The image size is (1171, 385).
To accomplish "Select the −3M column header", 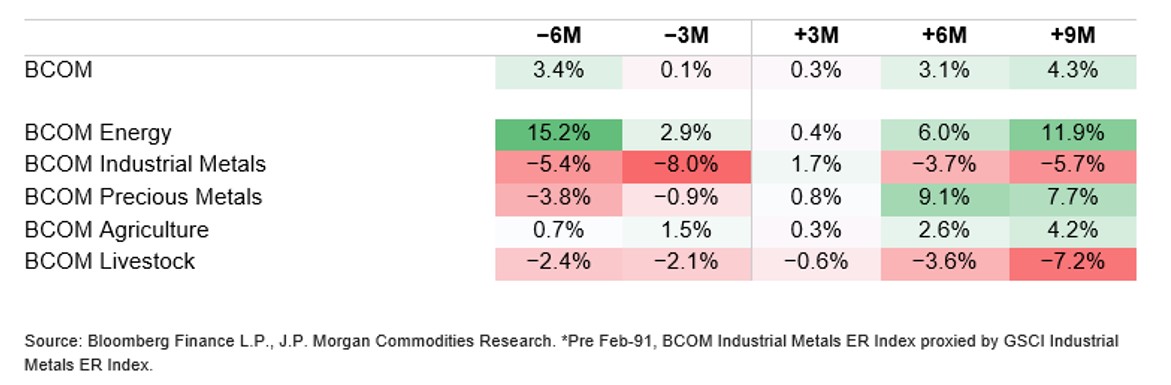I will (686, 36).
